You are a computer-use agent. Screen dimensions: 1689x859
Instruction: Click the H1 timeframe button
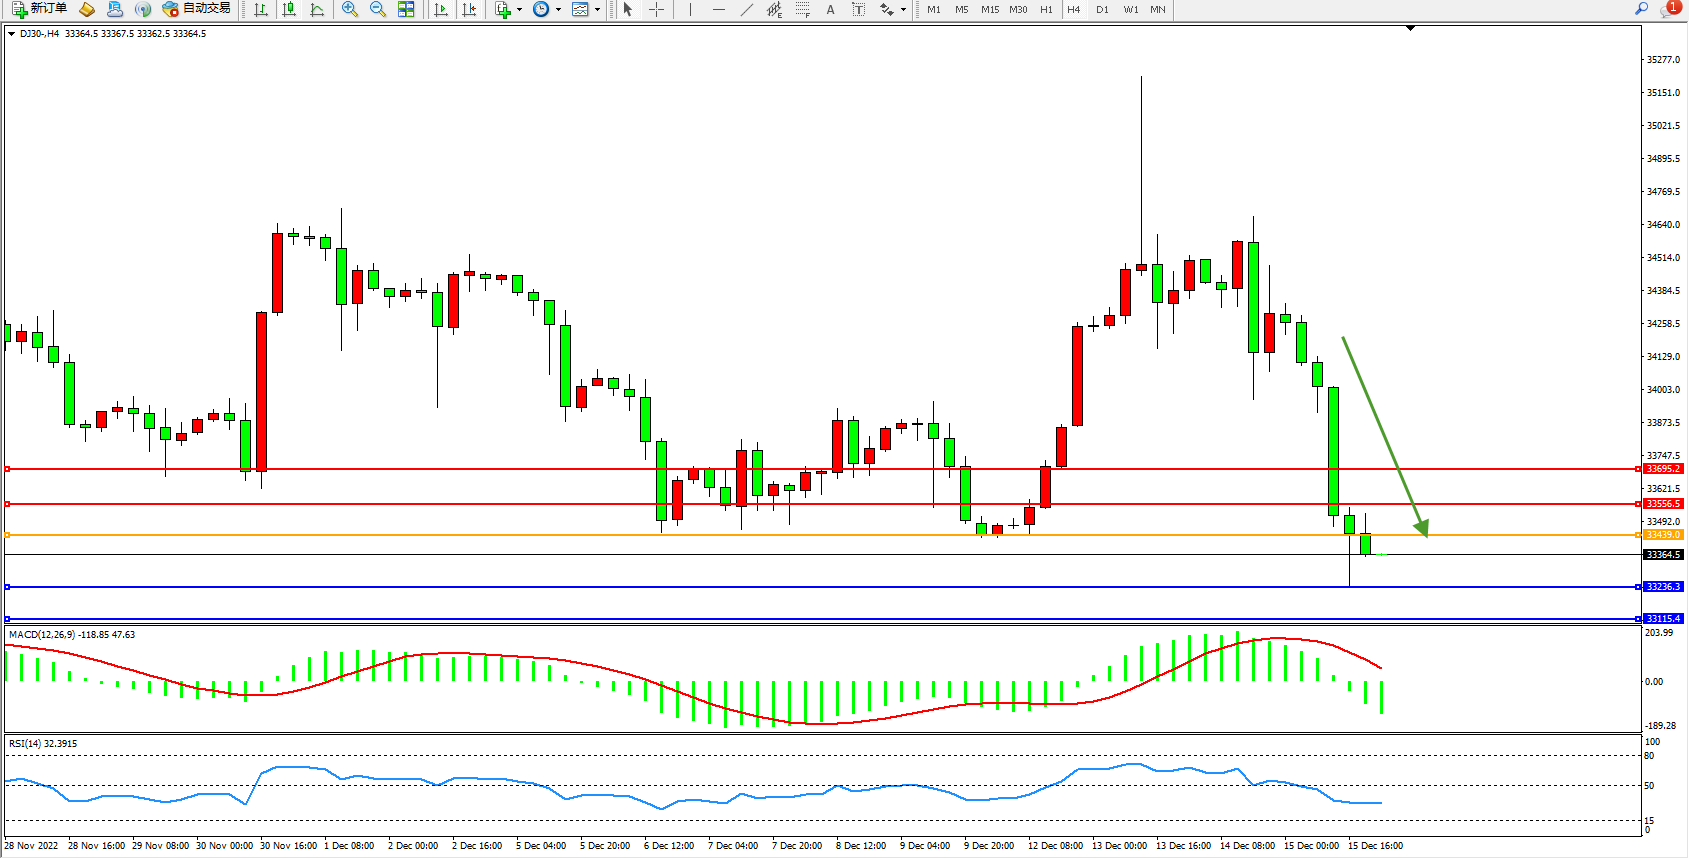point(1046,9)
